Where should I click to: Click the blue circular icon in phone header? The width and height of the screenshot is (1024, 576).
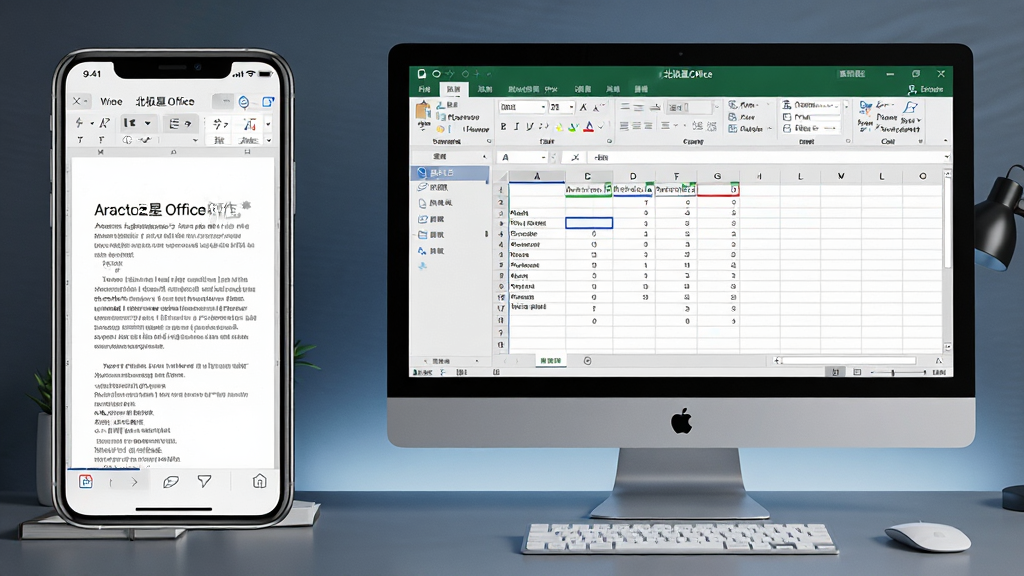pos(244,101)
